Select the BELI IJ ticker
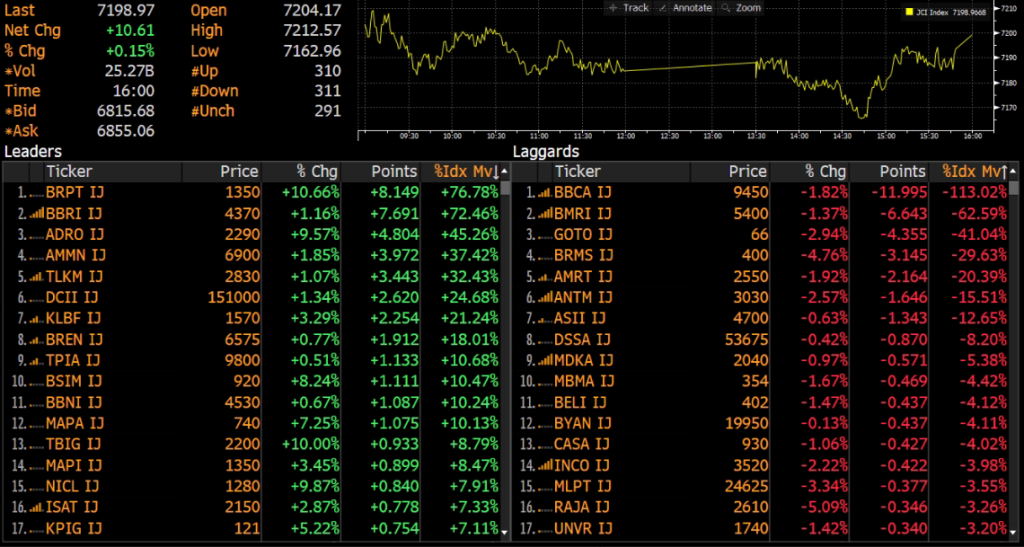Image resolution: width=1024 pixels, height=547 pixels. 580,402
